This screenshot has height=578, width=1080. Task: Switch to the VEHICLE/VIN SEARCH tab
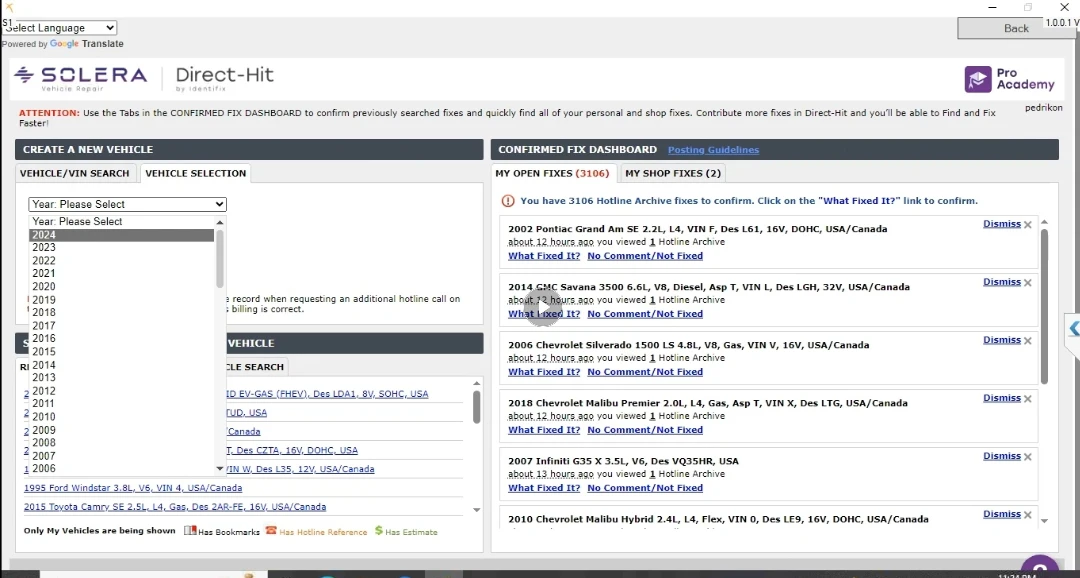[74, 173]
